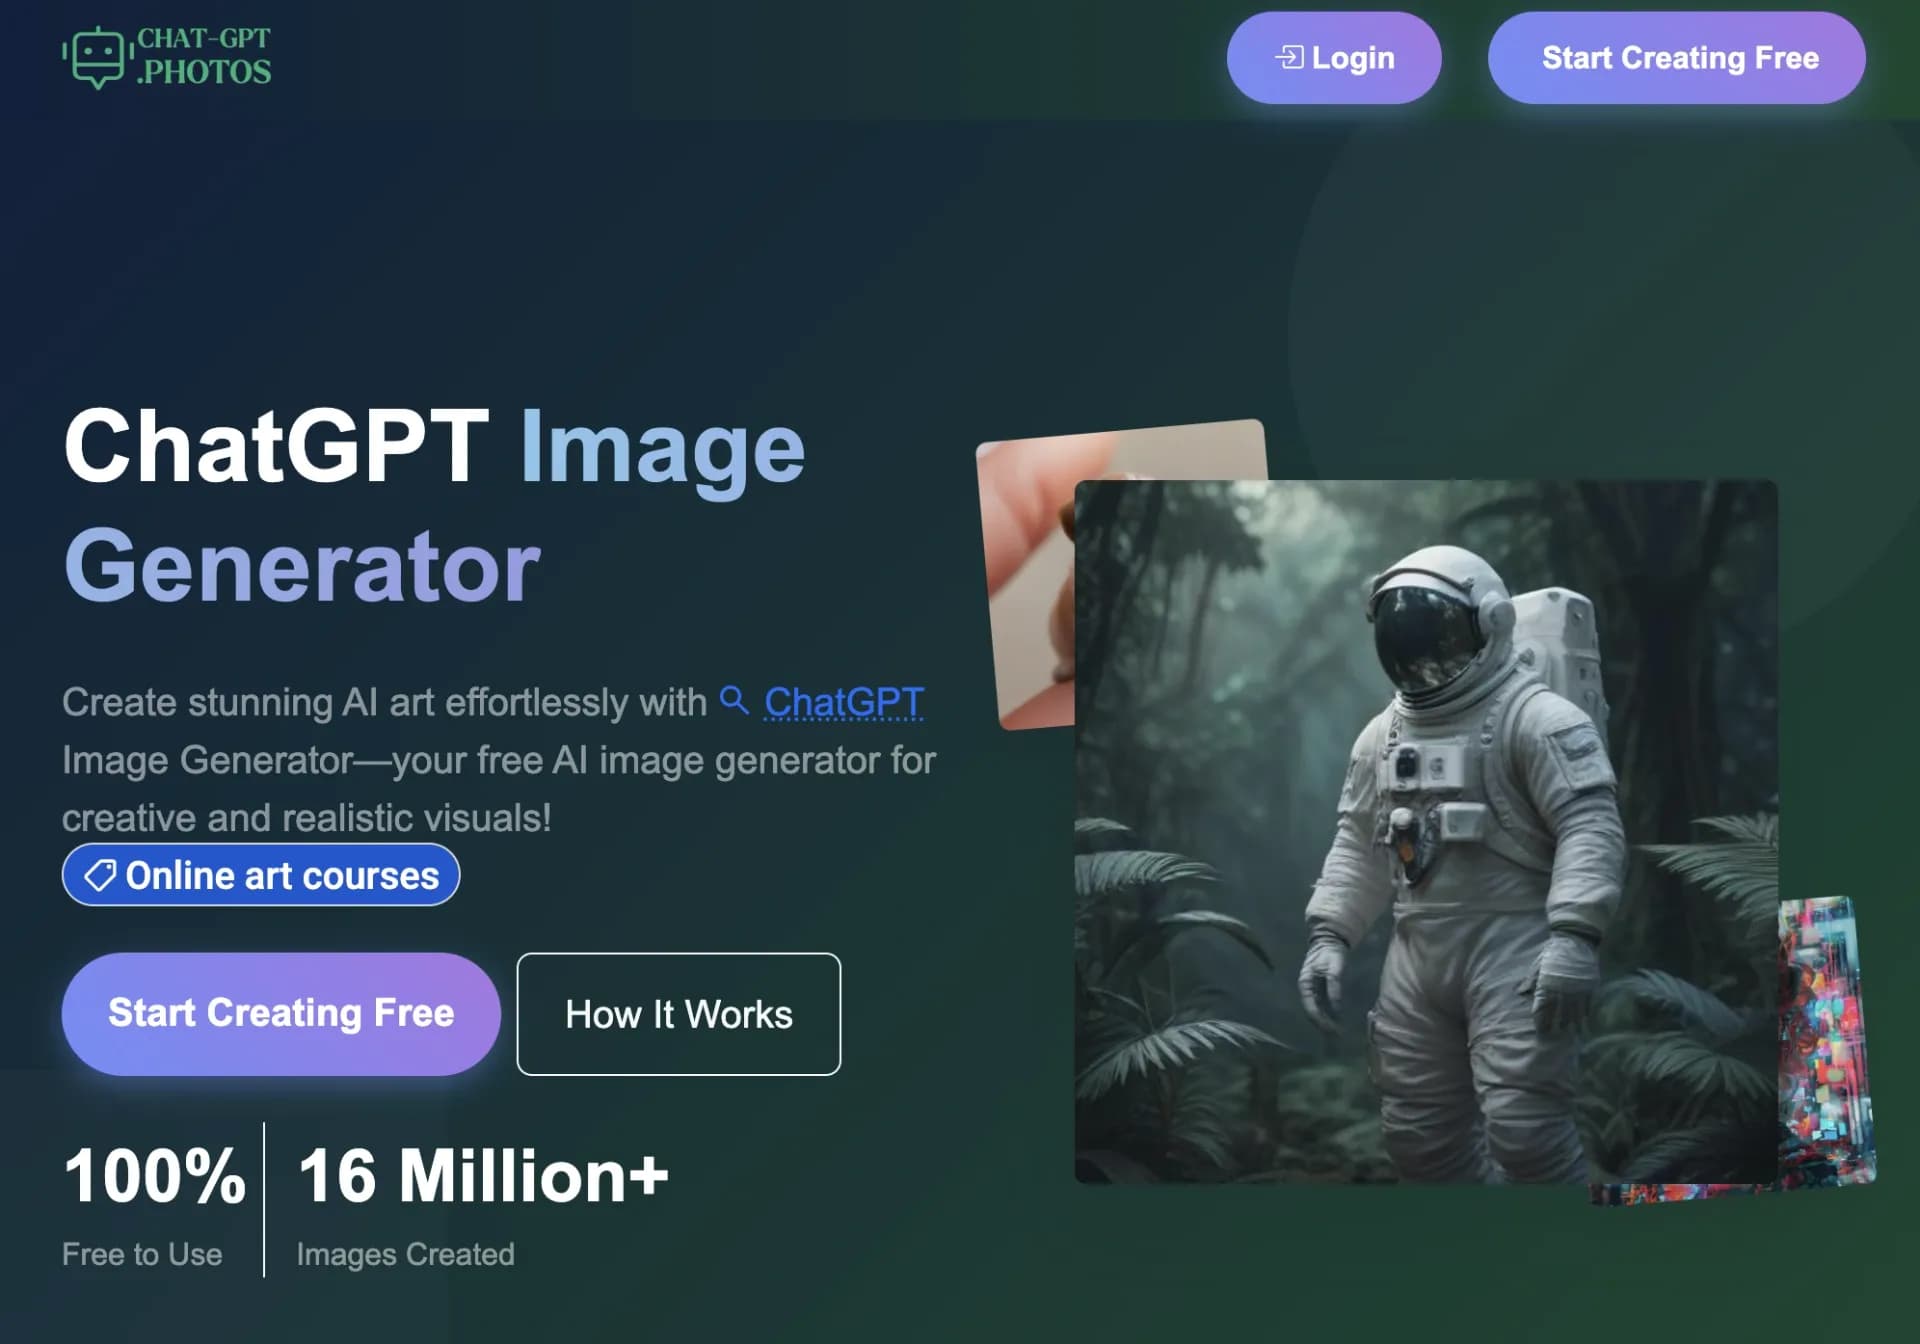Click the login arrow icon
The image size is (1920, 1344).
click(x=1290, y=58)
